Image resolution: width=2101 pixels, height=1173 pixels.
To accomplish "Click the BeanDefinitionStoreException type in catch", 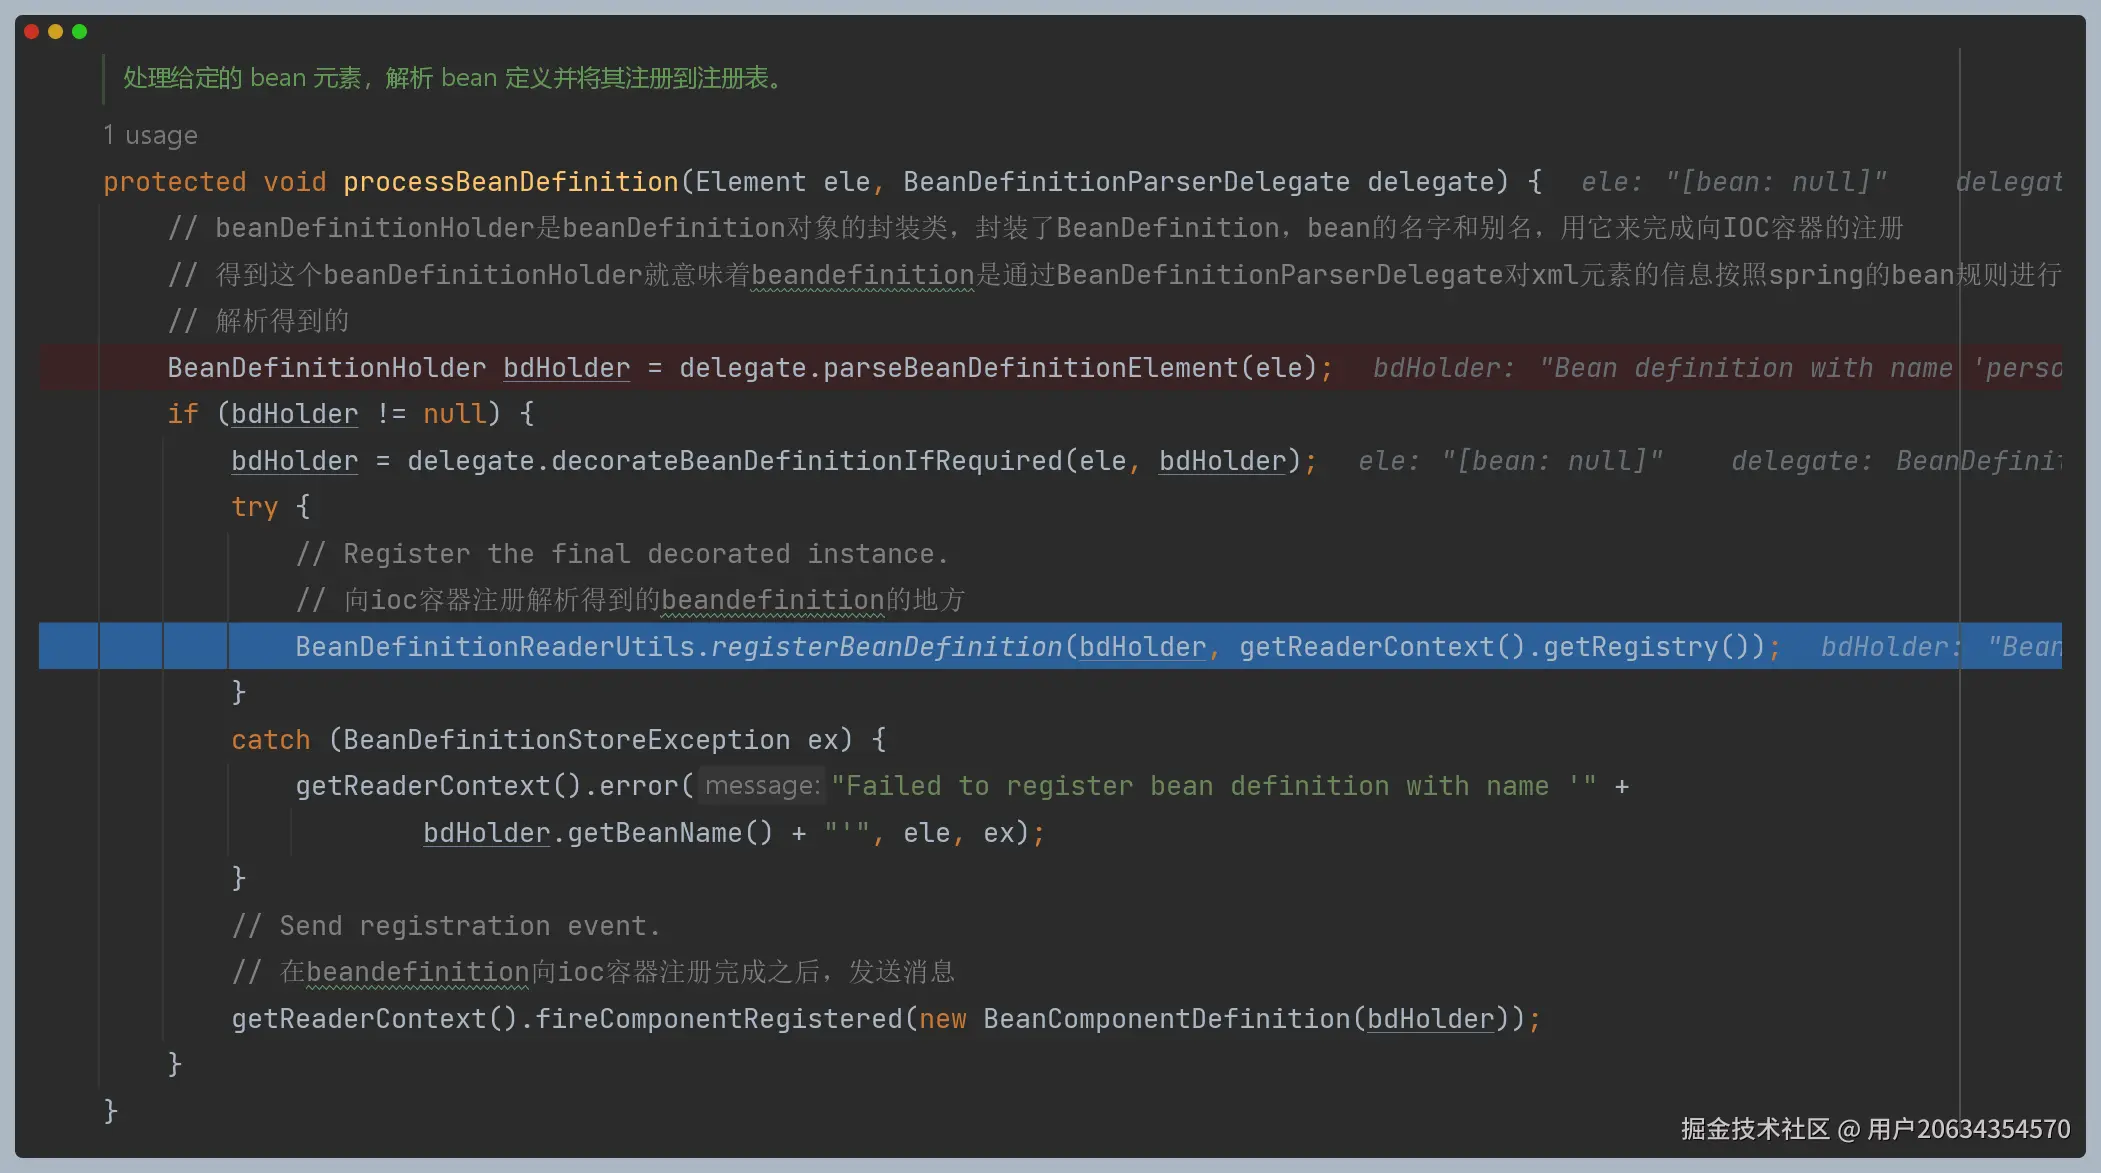I will pyautogui.click(x=566, y=740).
